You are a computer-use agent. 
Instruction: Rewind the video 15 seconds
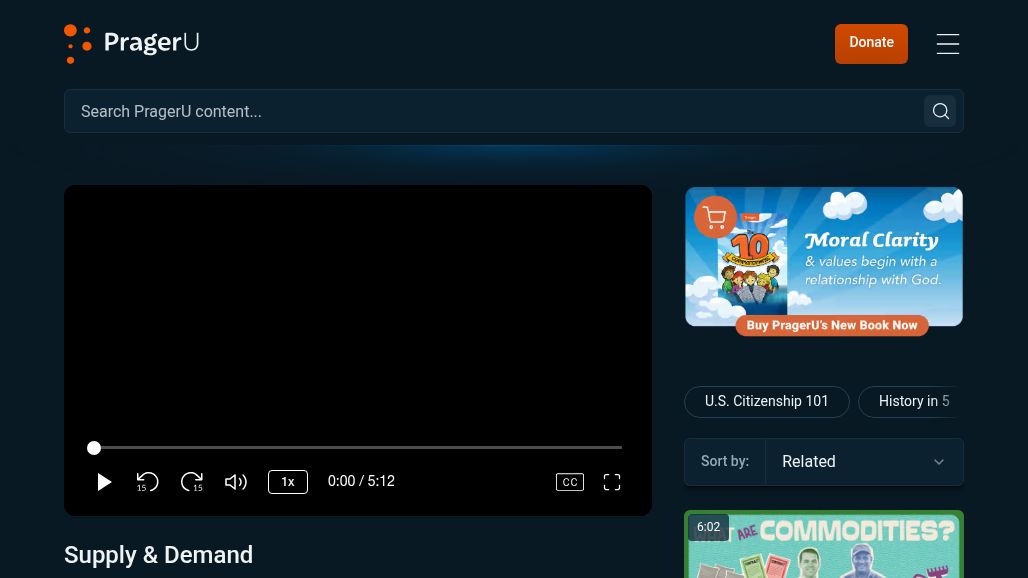[x=148, y=481]
